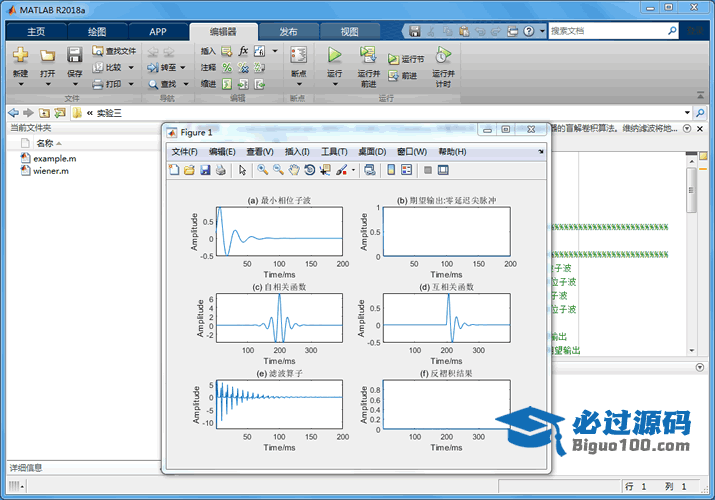The height and width of the screenshot is (500, 715).
Task: Click the smart indent icon
Action: coord(227,84)
